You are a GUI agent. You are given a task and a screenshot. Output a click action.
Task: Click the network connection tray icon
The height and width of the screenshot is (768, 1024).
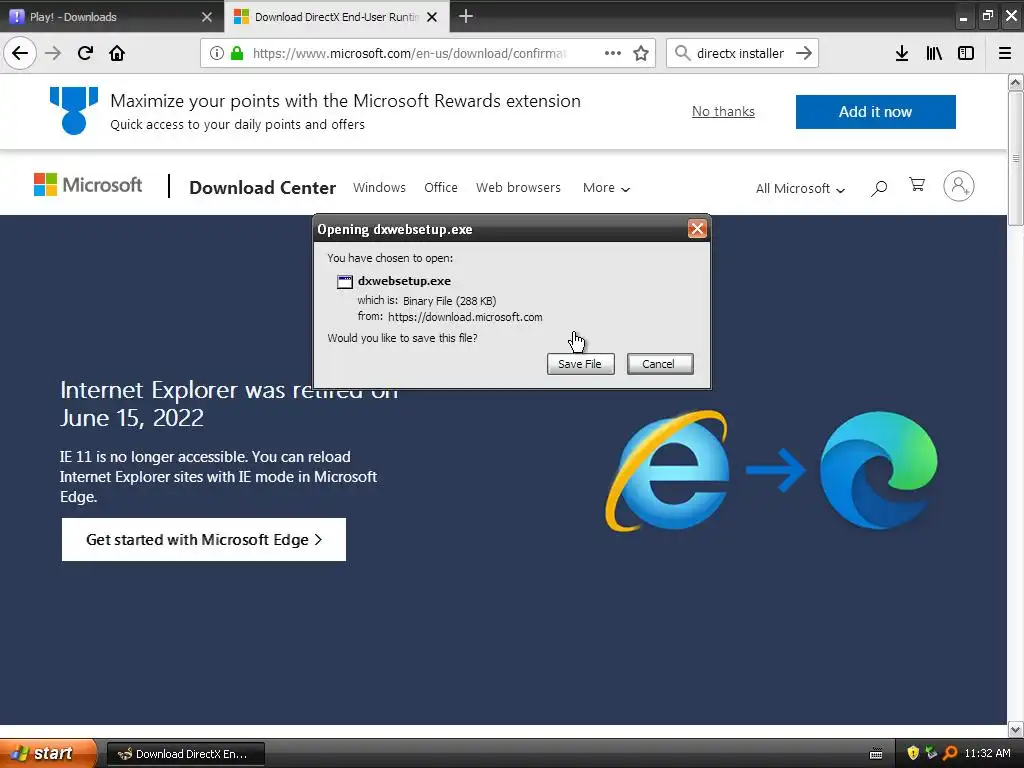pos(931,753)
